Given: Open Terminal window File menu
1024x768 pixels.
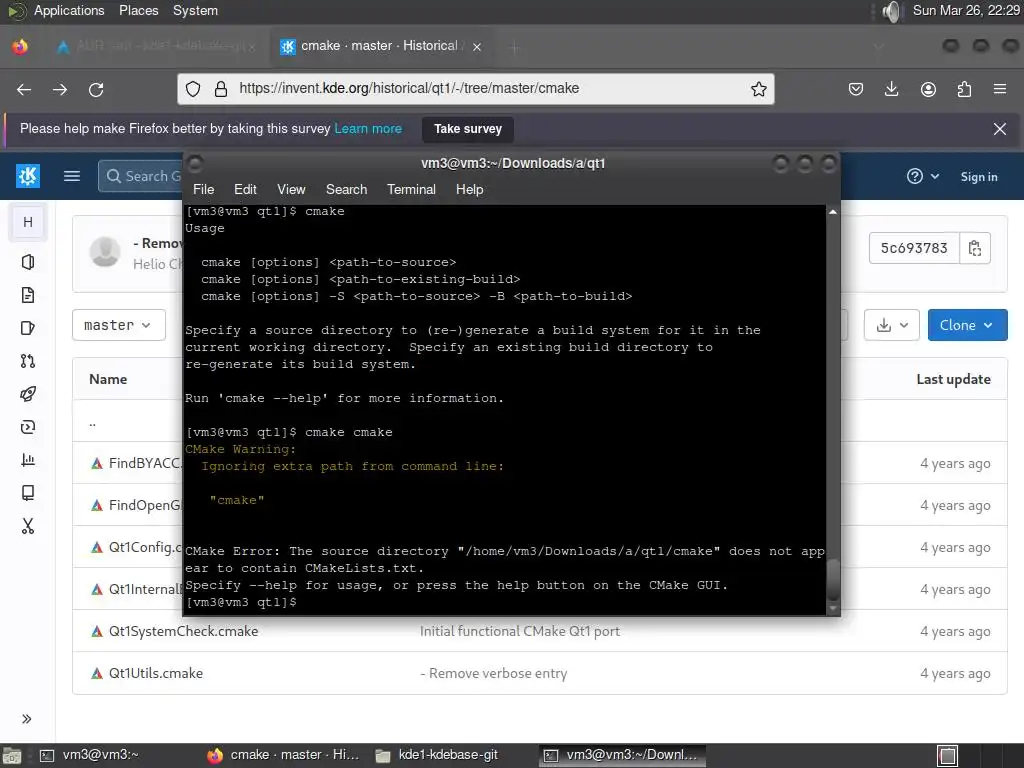Looking at the screenshot, I should tap(203, 189).
